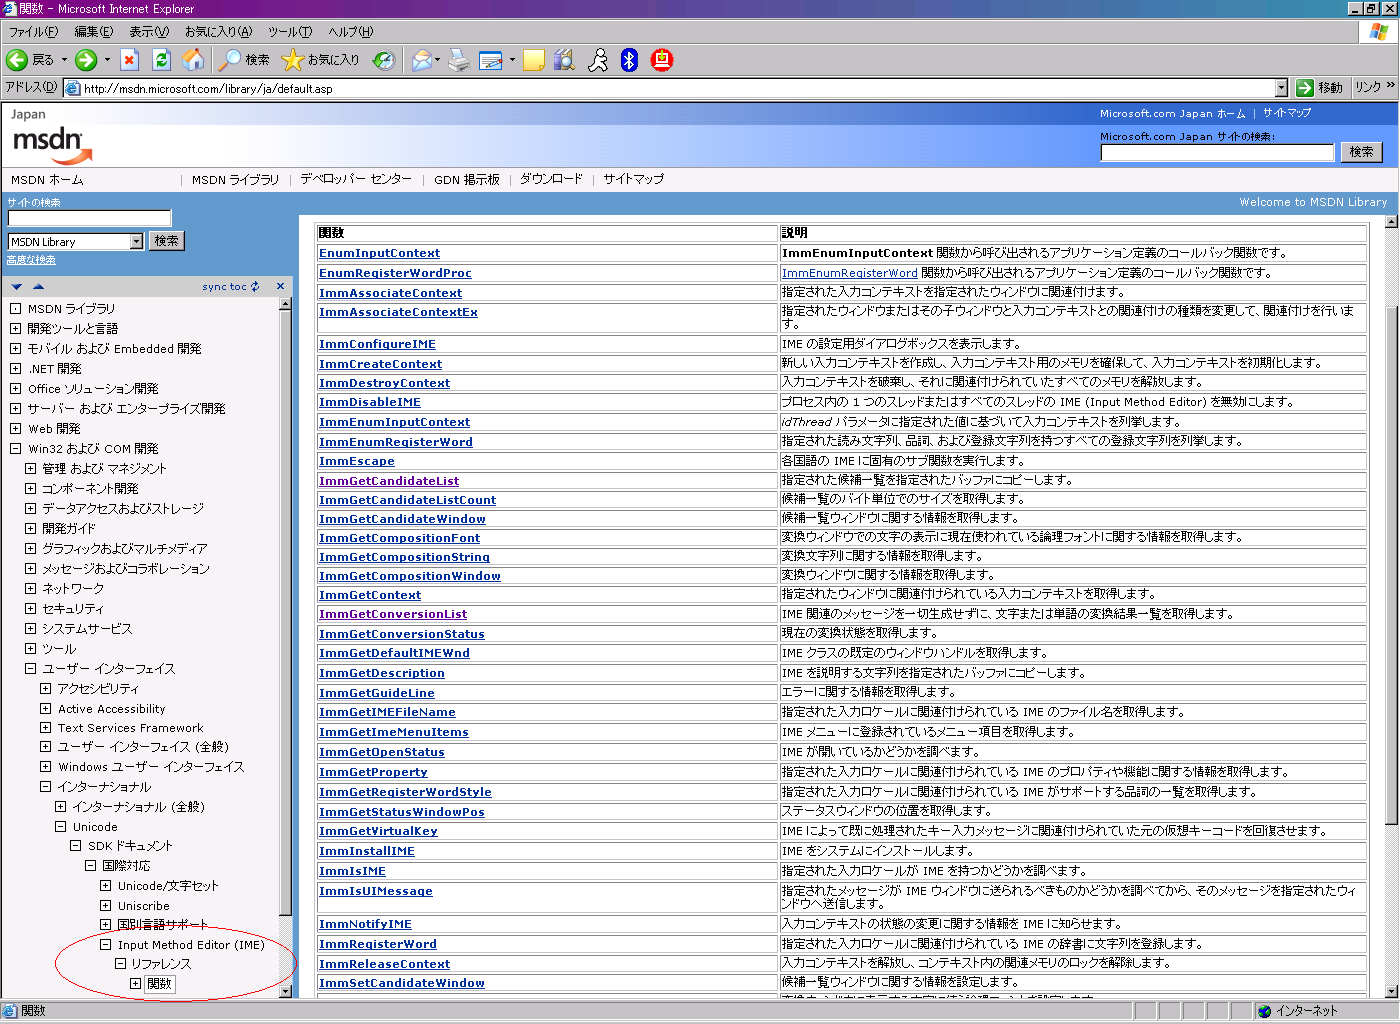
Task: Click 検索 button beside Microsoft.com search box
Action: (1361, 152)
